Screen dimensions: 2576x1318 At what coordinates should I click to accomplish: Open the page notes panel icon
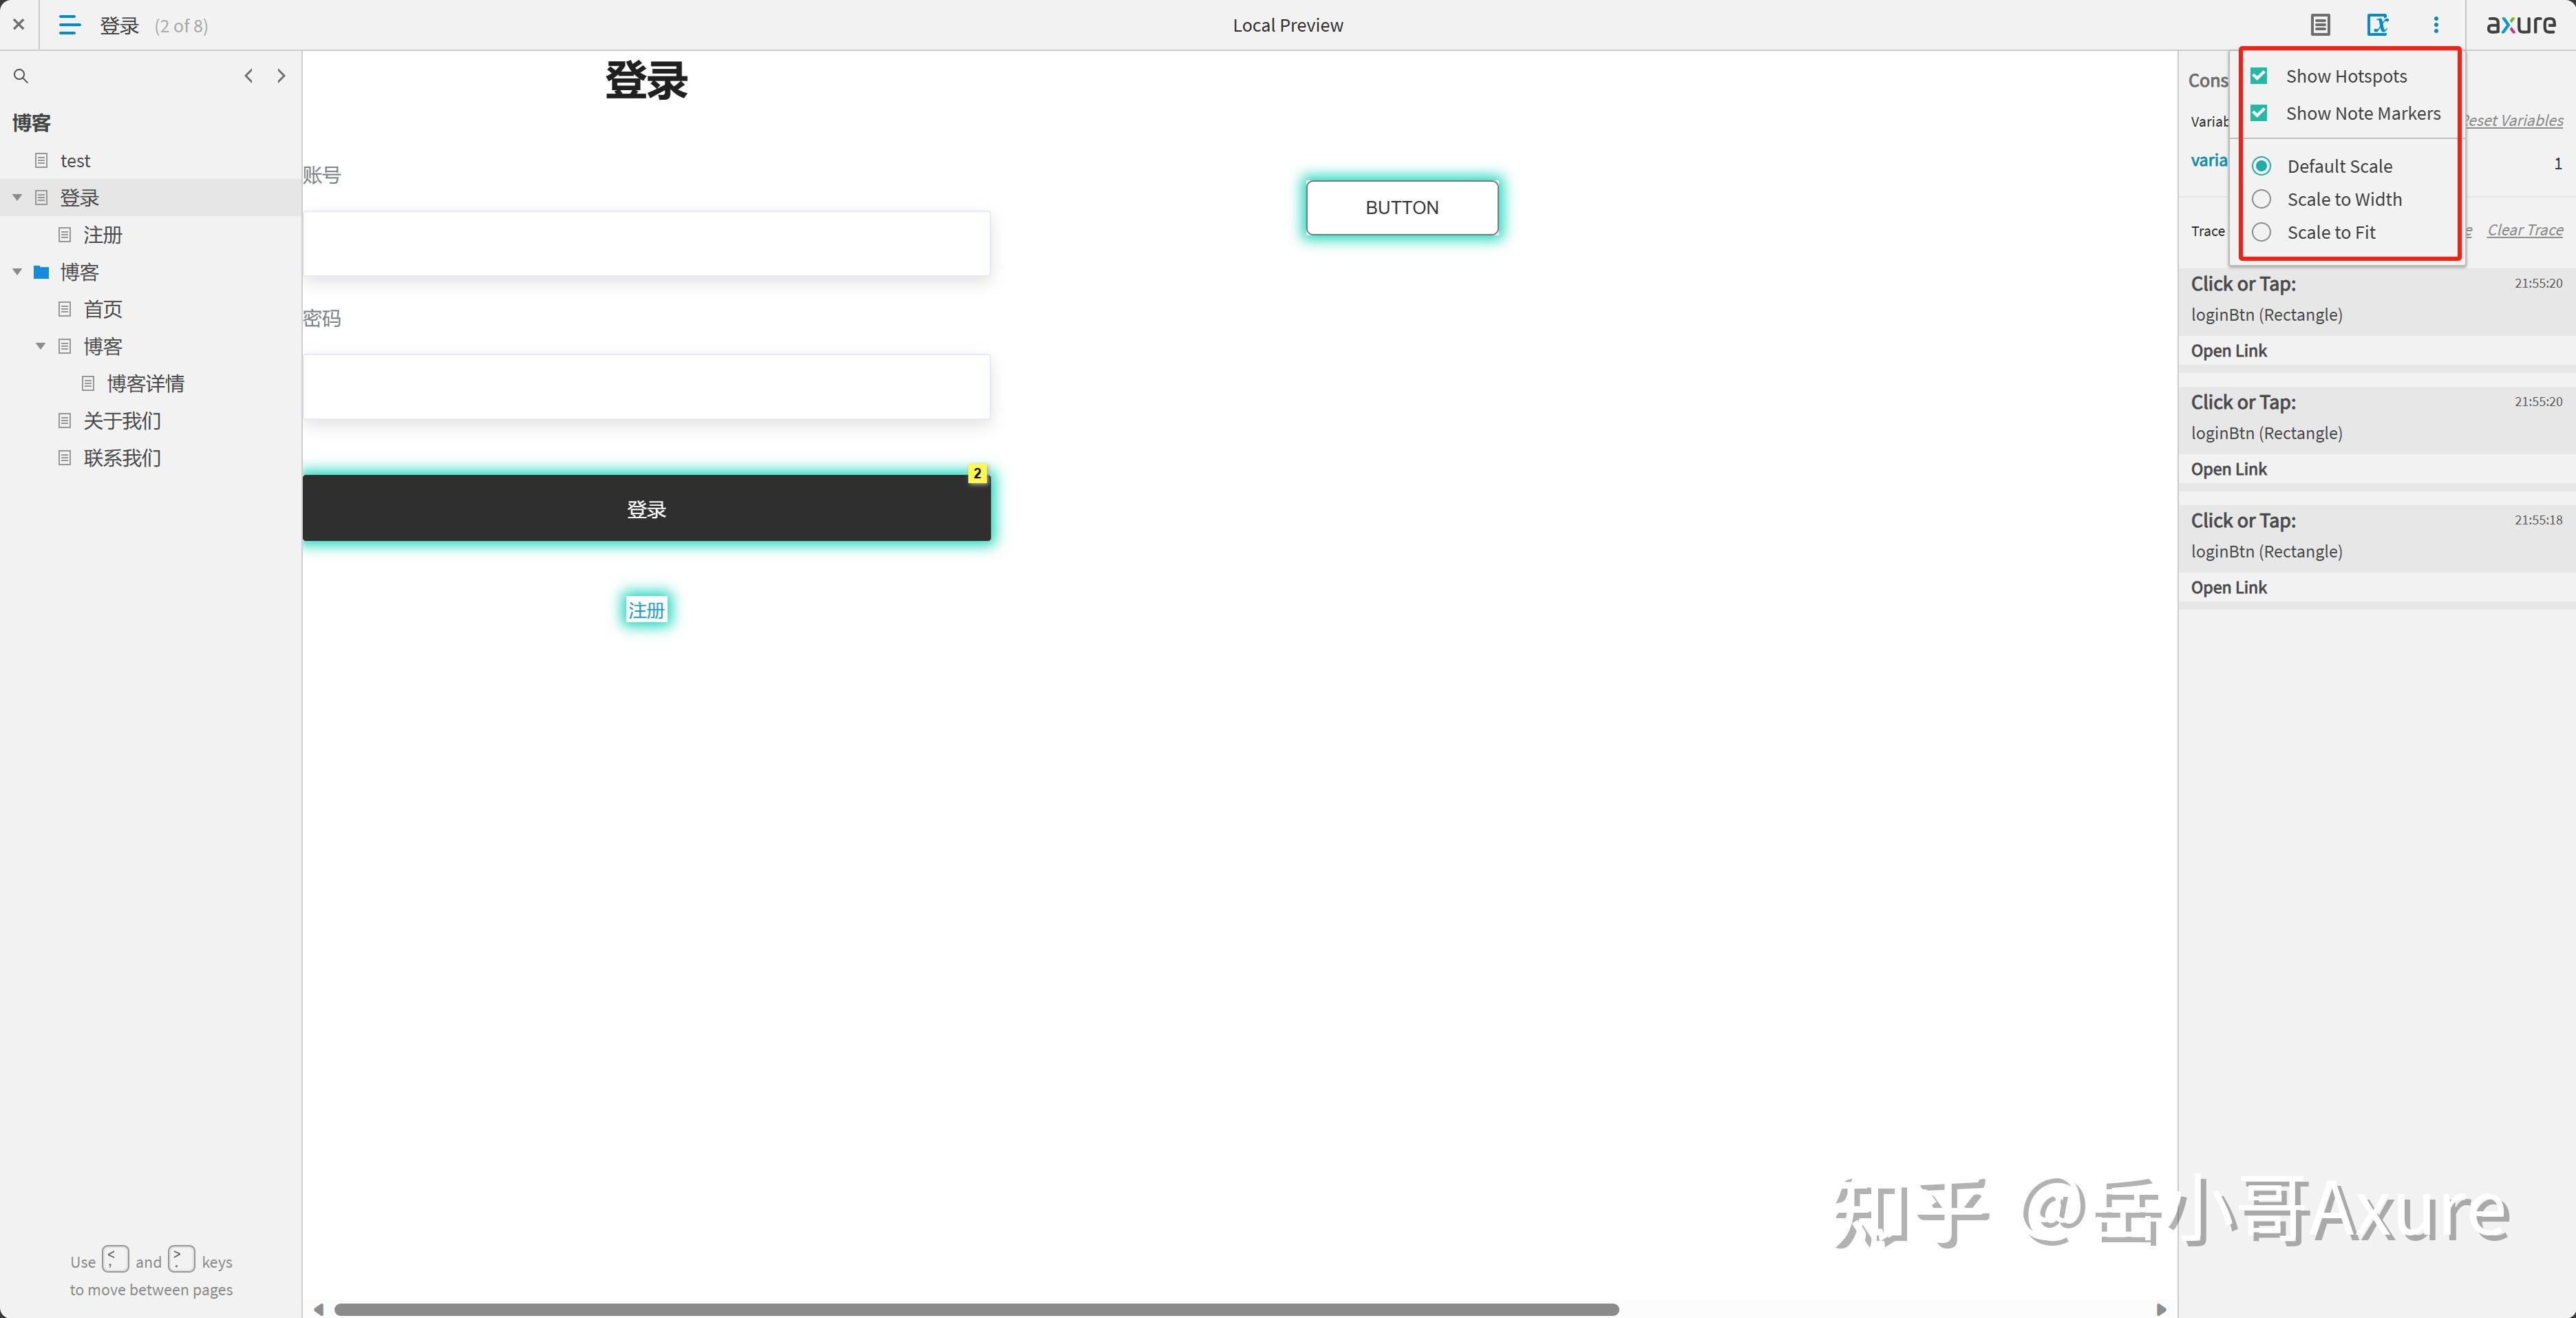pyautogui.click(x=2320, y=25)
